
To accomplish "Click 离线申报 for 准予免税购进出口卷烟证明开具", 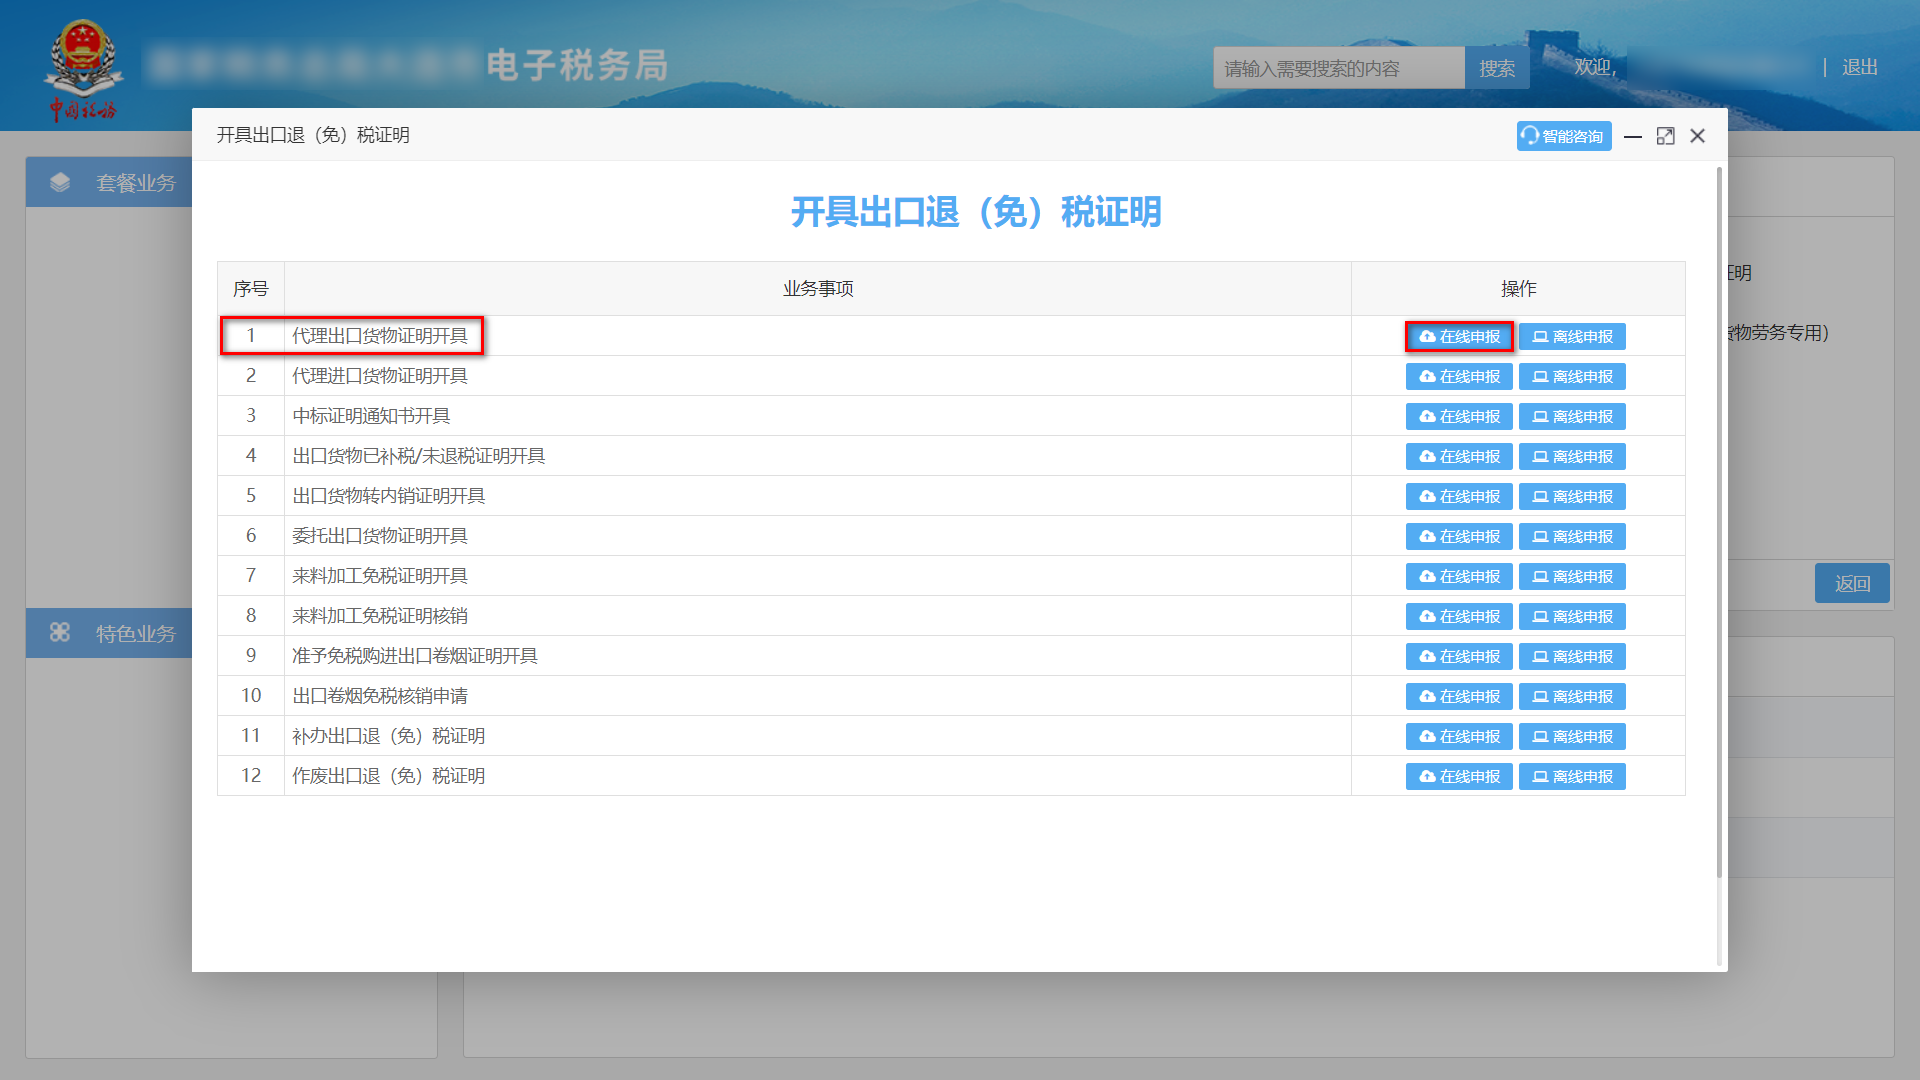I will click(1572, 656).
